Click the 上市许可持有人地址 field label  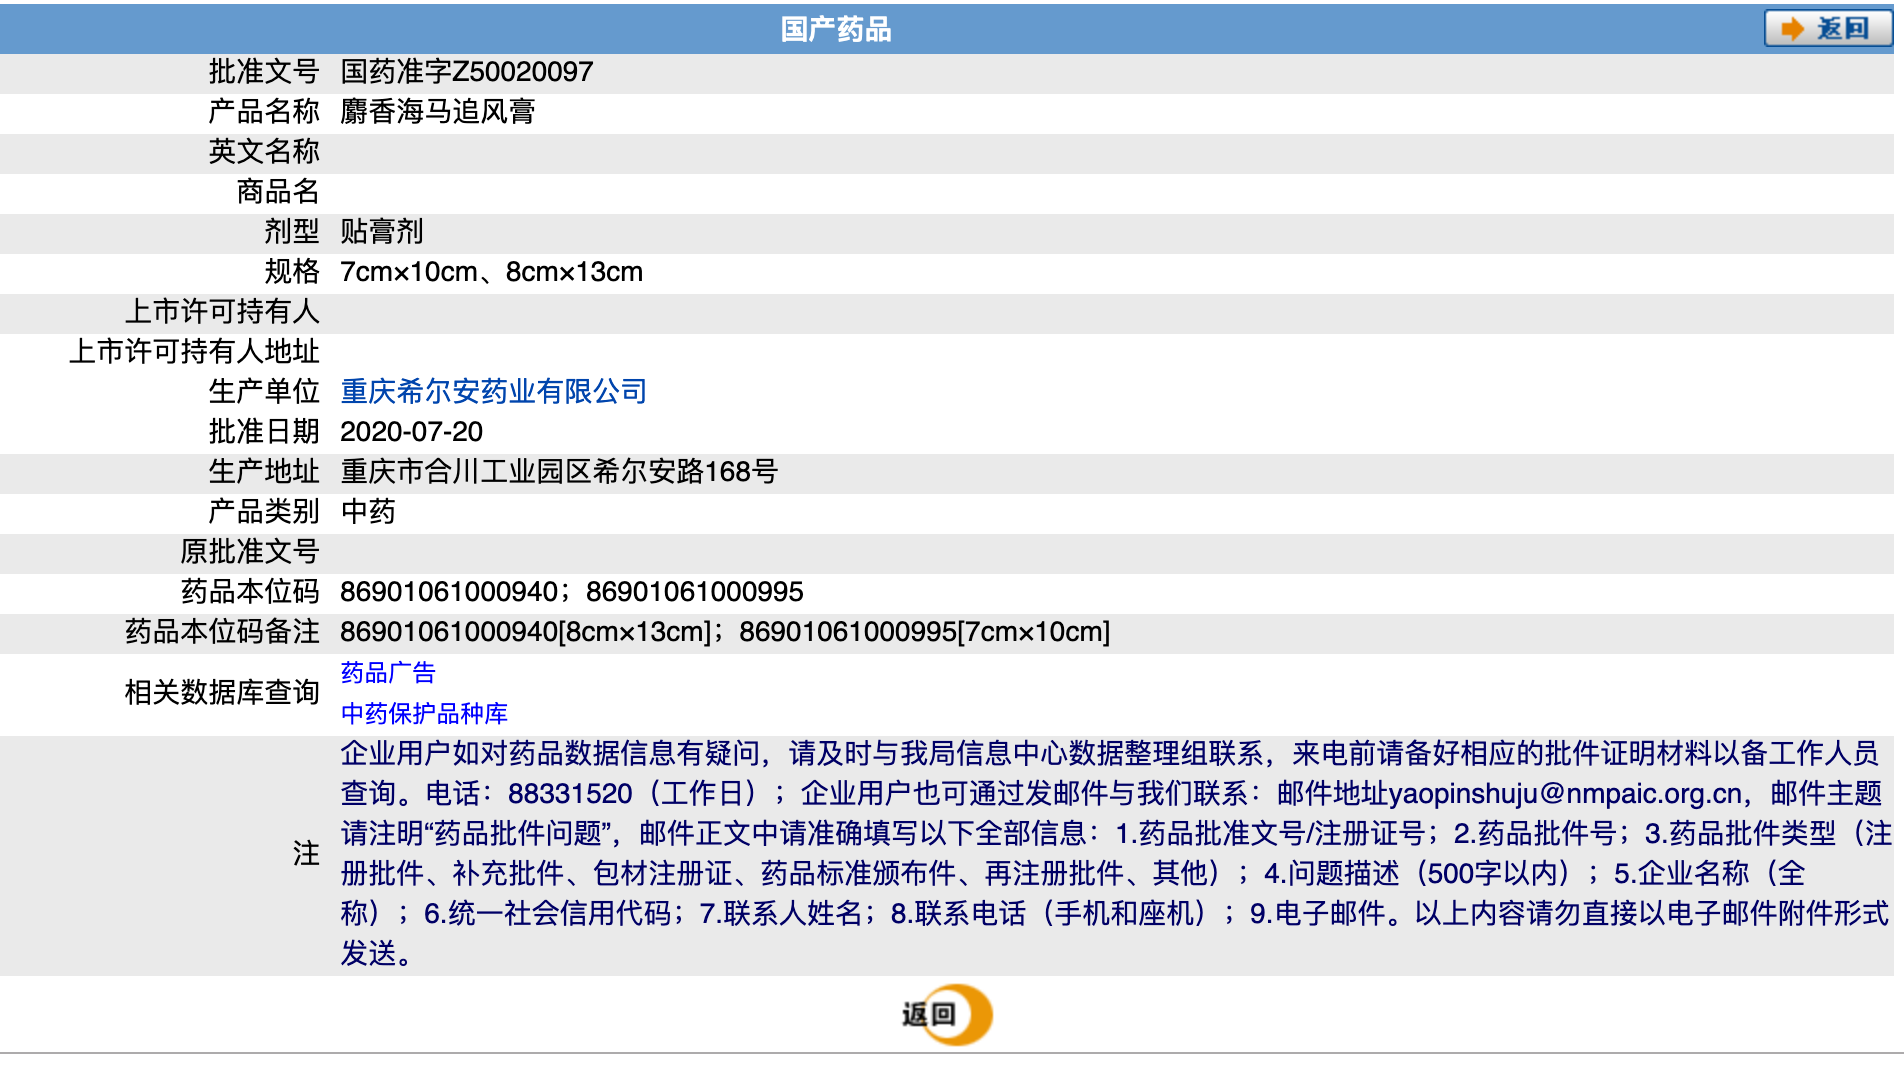[x=194, y=351]
